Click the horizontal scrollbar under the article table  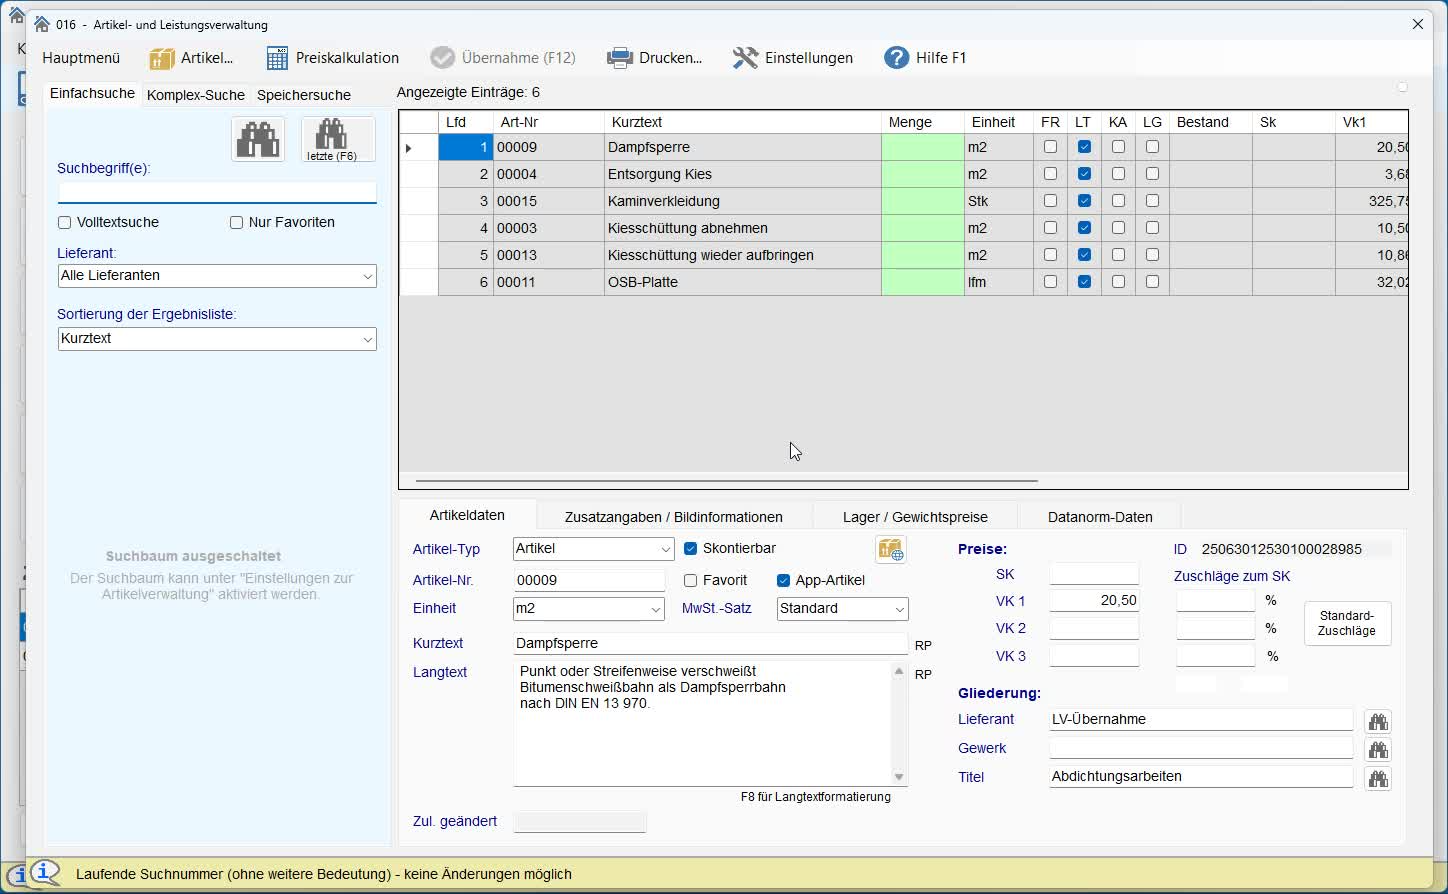(x=726, y=481)
